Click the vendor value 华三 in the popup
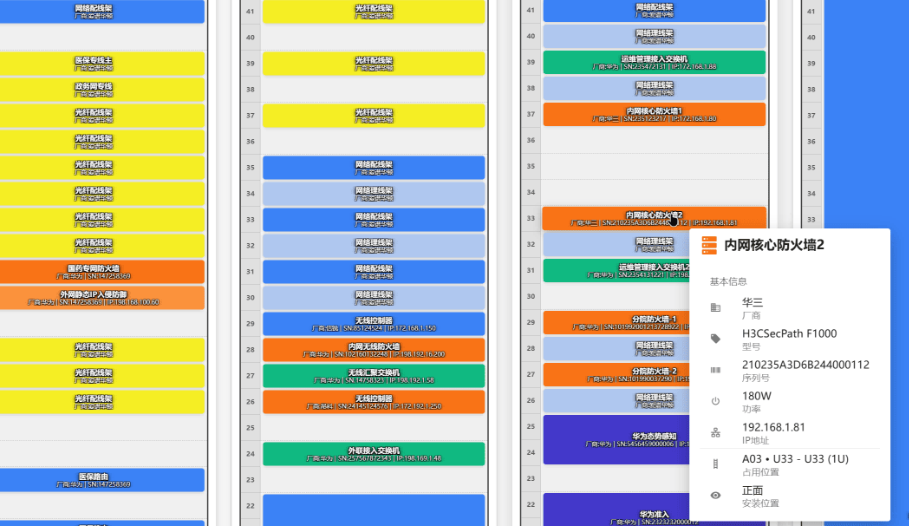Screen dimensions: 909x526 [x=752, y=303]
